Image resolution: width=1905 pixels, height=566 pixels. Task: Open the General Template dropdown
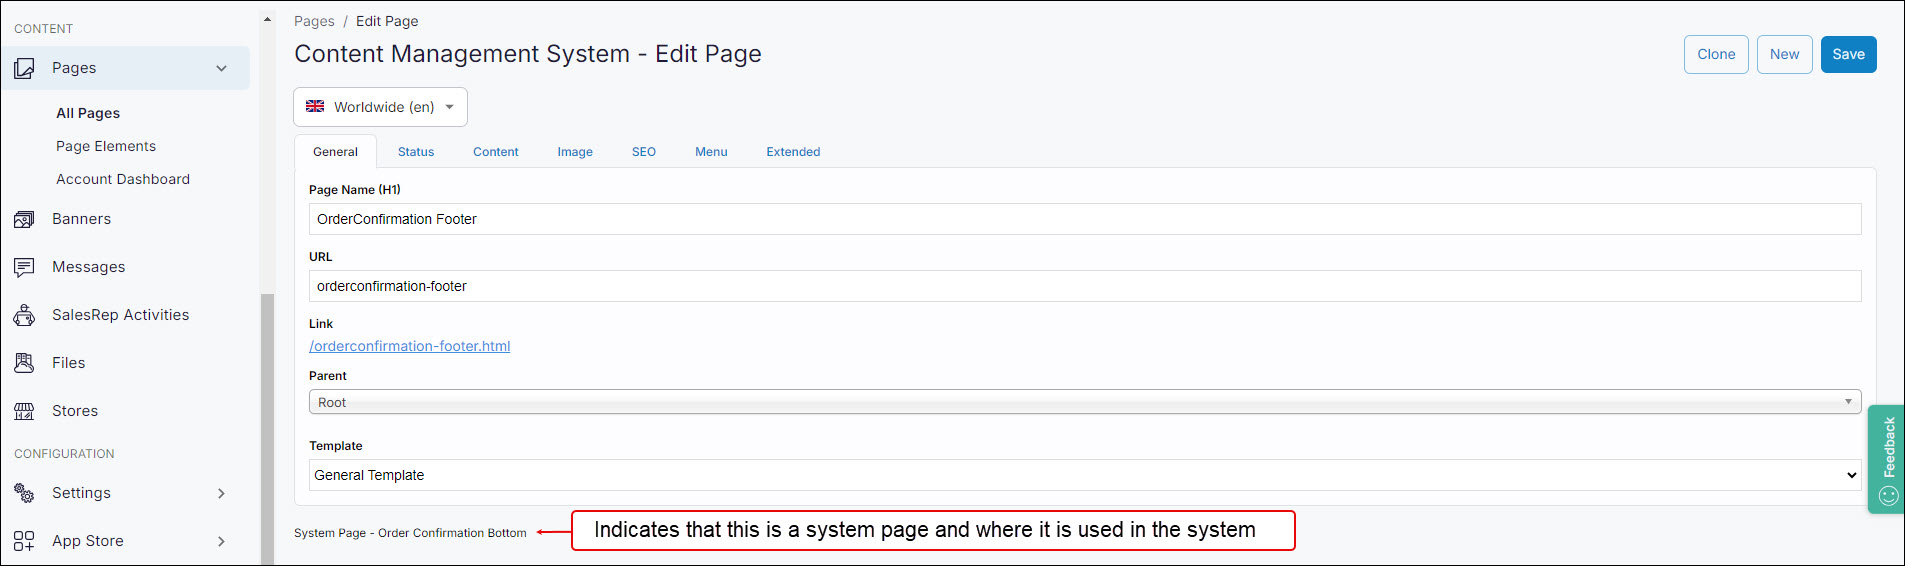(1084, 475)
